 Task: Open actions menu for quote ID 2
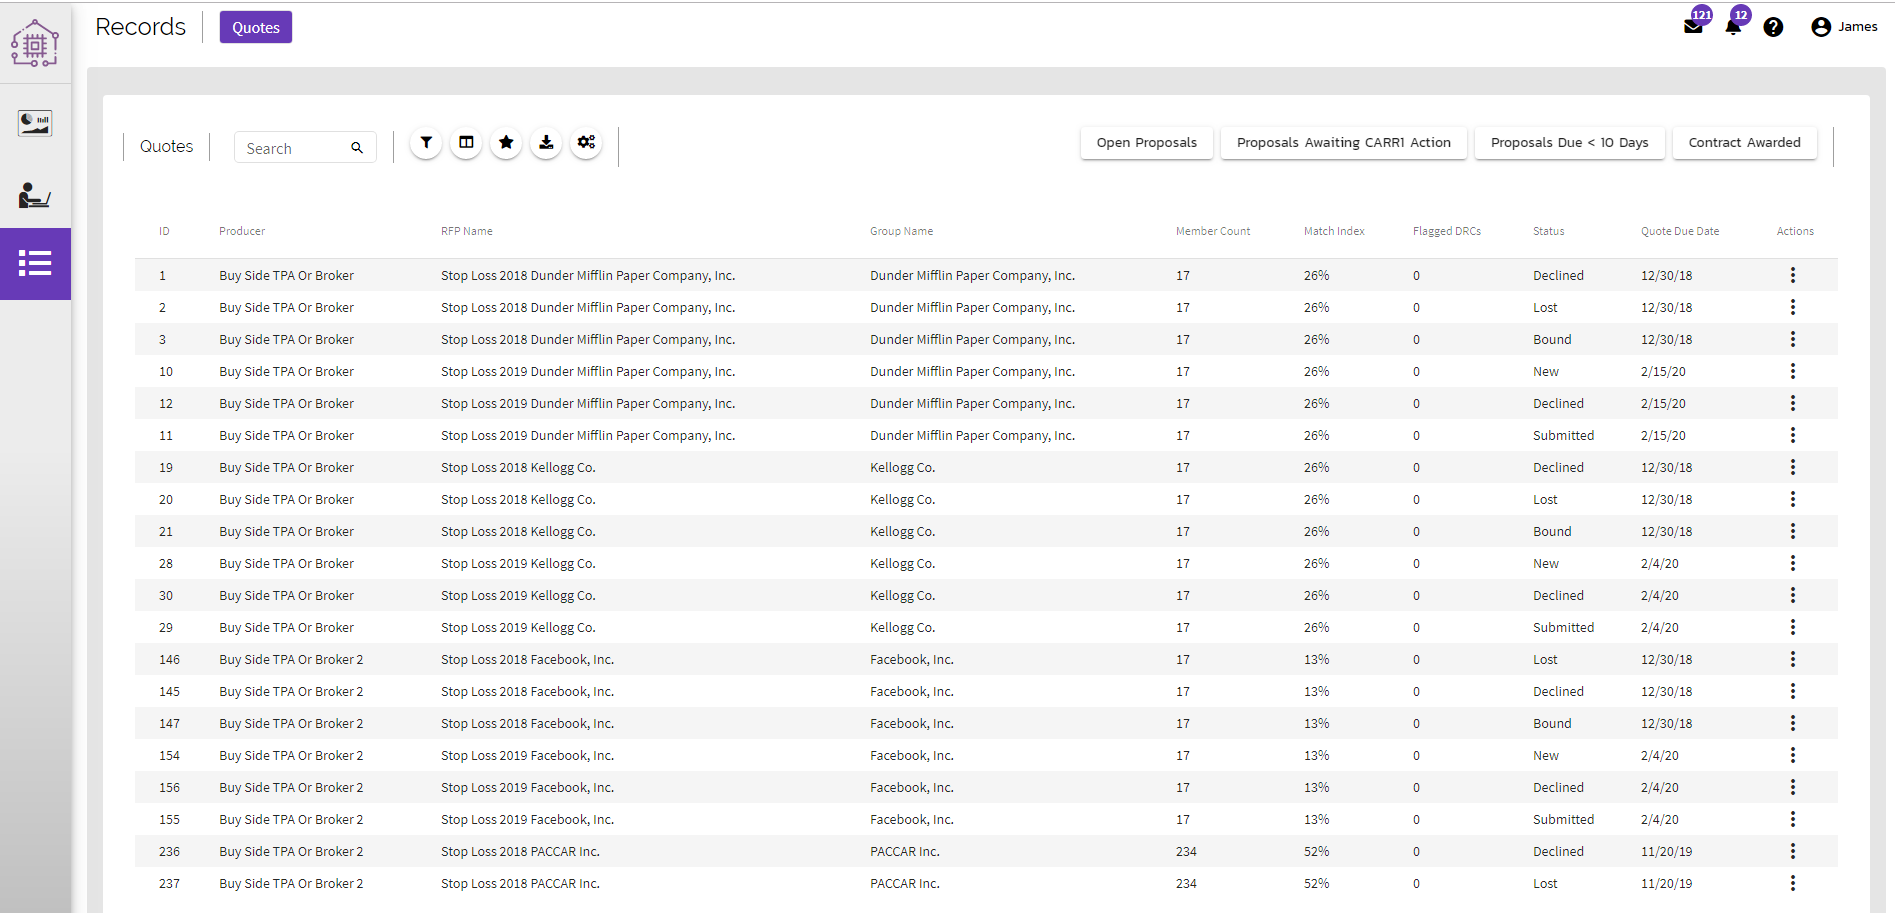pyautogui.click(x=1793, y=307)
